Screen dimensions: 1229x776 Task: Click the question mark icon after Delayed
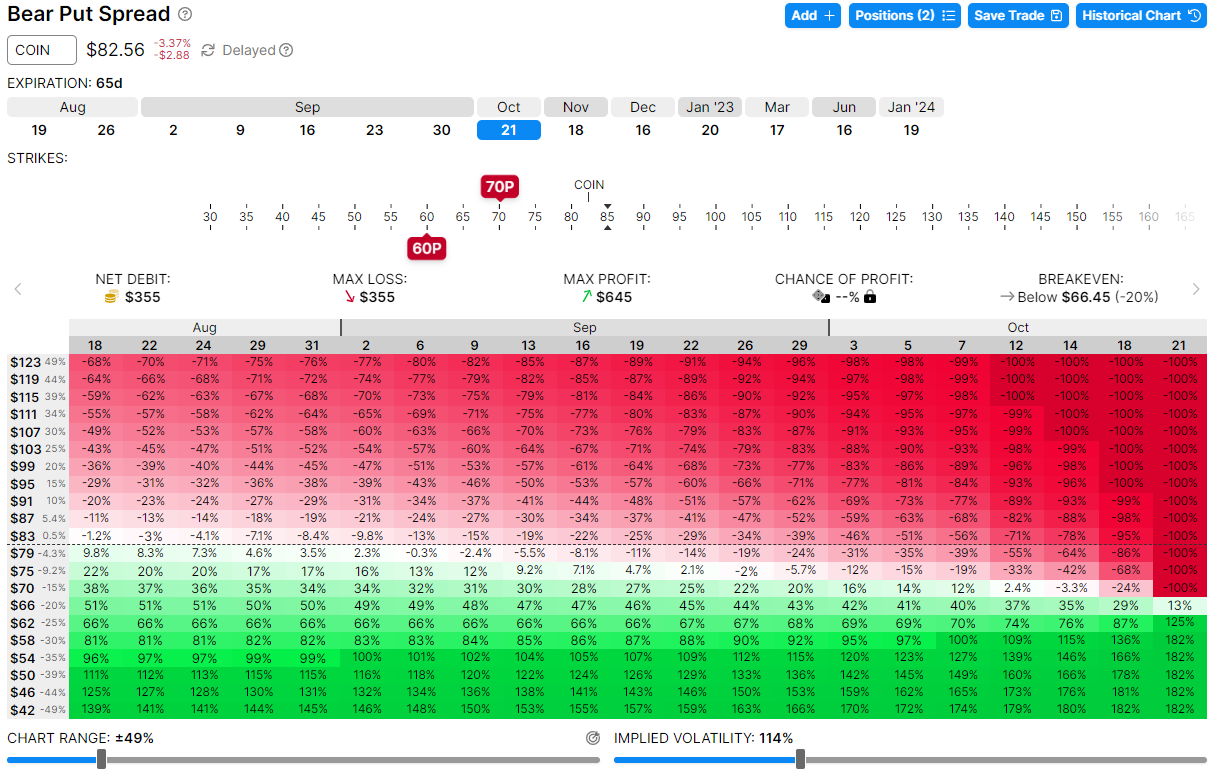(287, 50)
